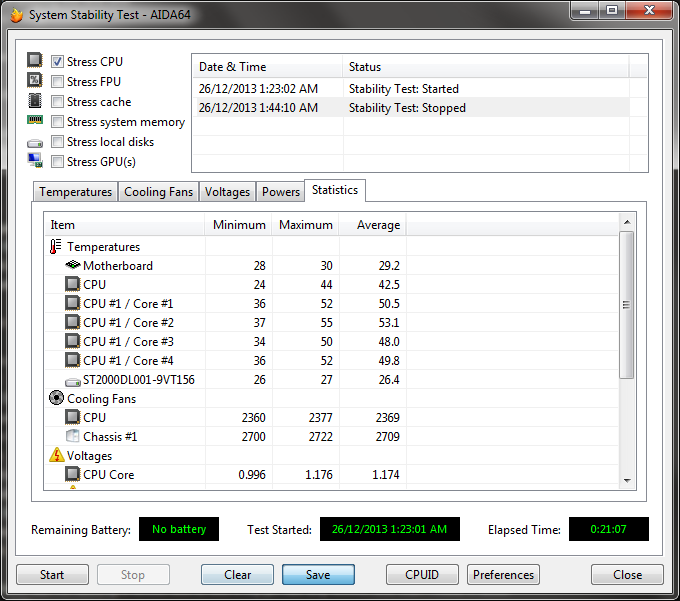
Task: Click the statistics list scroll up arrow
Action: pos(627,222)
